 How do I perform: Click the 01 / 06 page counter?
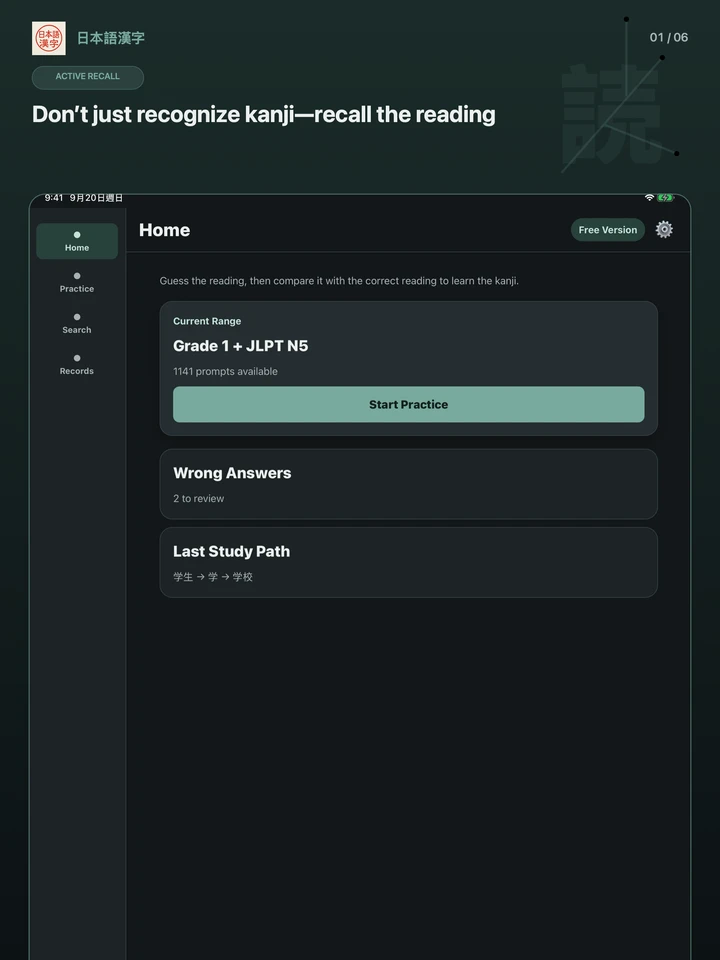pyautogui.click(x=669, y=37)
